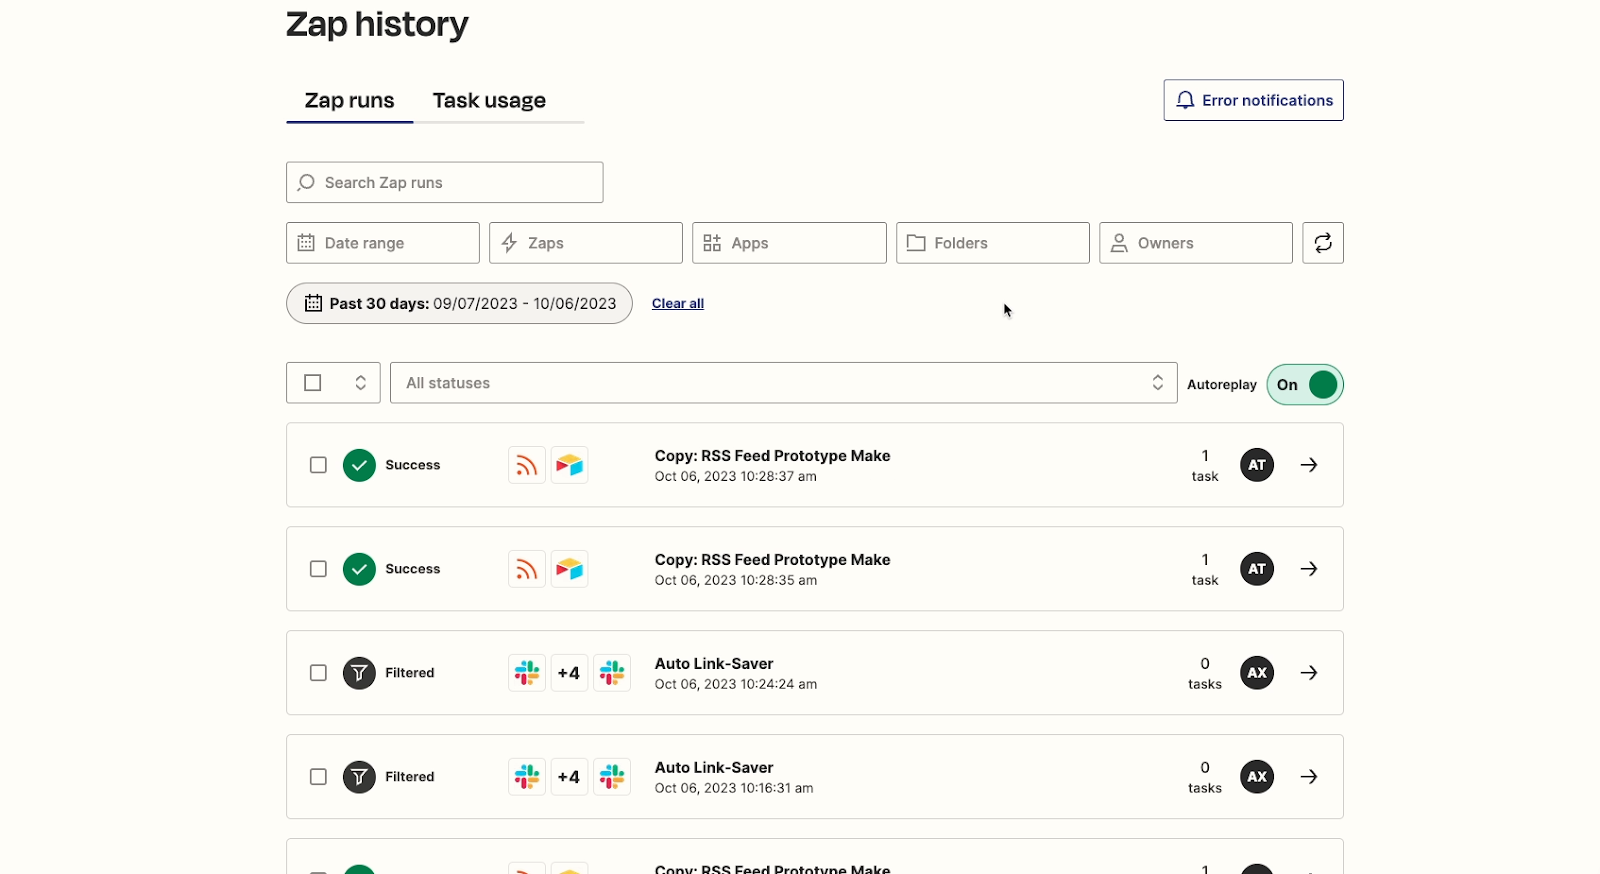Image resolution: width=1600 pixels, height=874 pixels.
Task: Click 'Filtered' status label of 10:16:31 am run
Action: [410, 777]
